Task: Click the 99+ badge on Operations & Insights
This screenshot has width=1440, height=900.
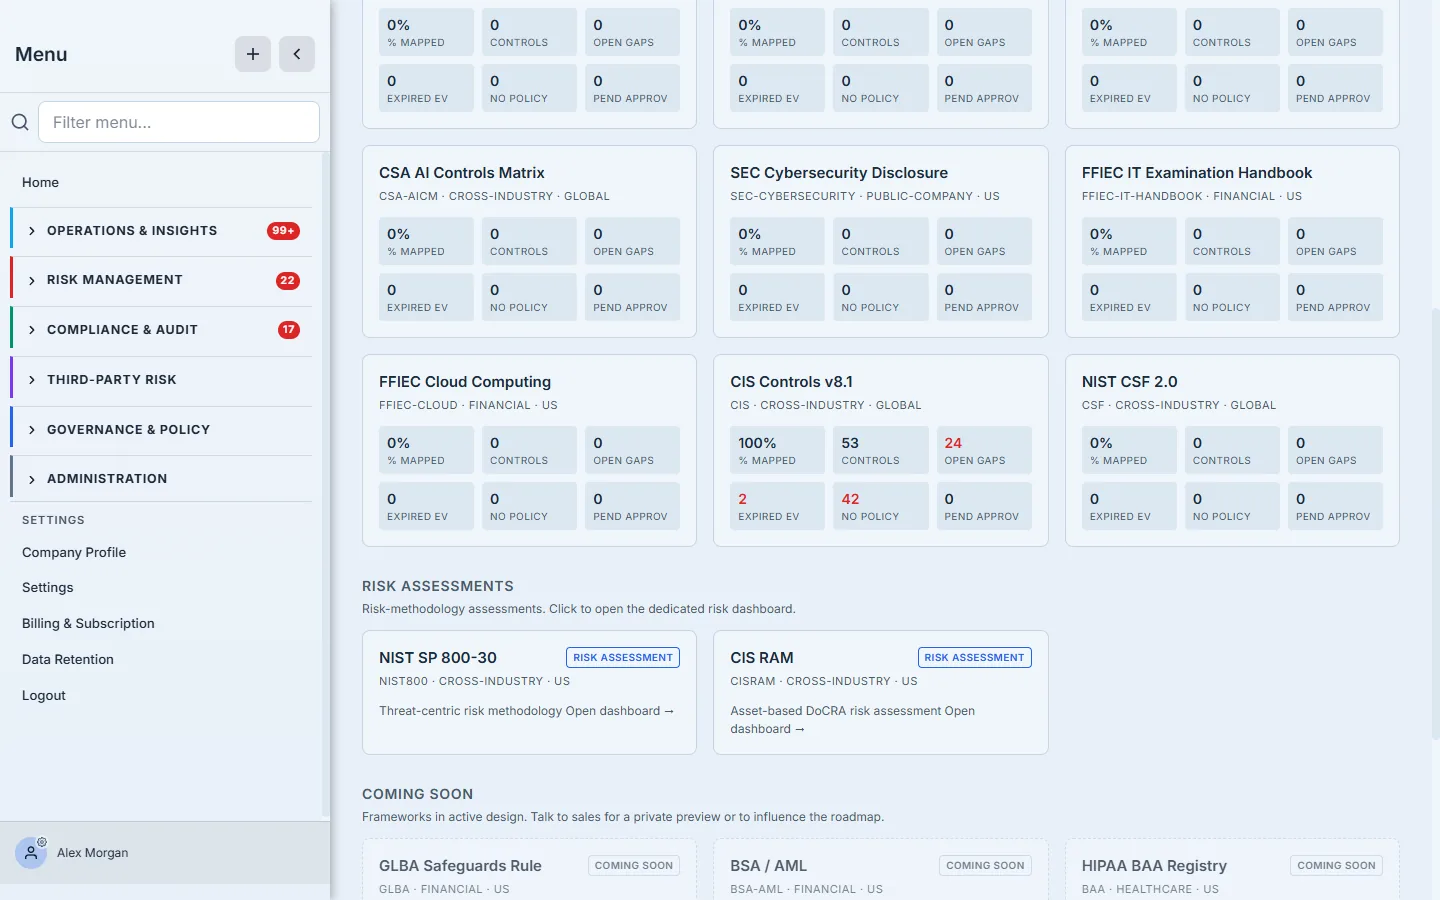Action: 283,231
